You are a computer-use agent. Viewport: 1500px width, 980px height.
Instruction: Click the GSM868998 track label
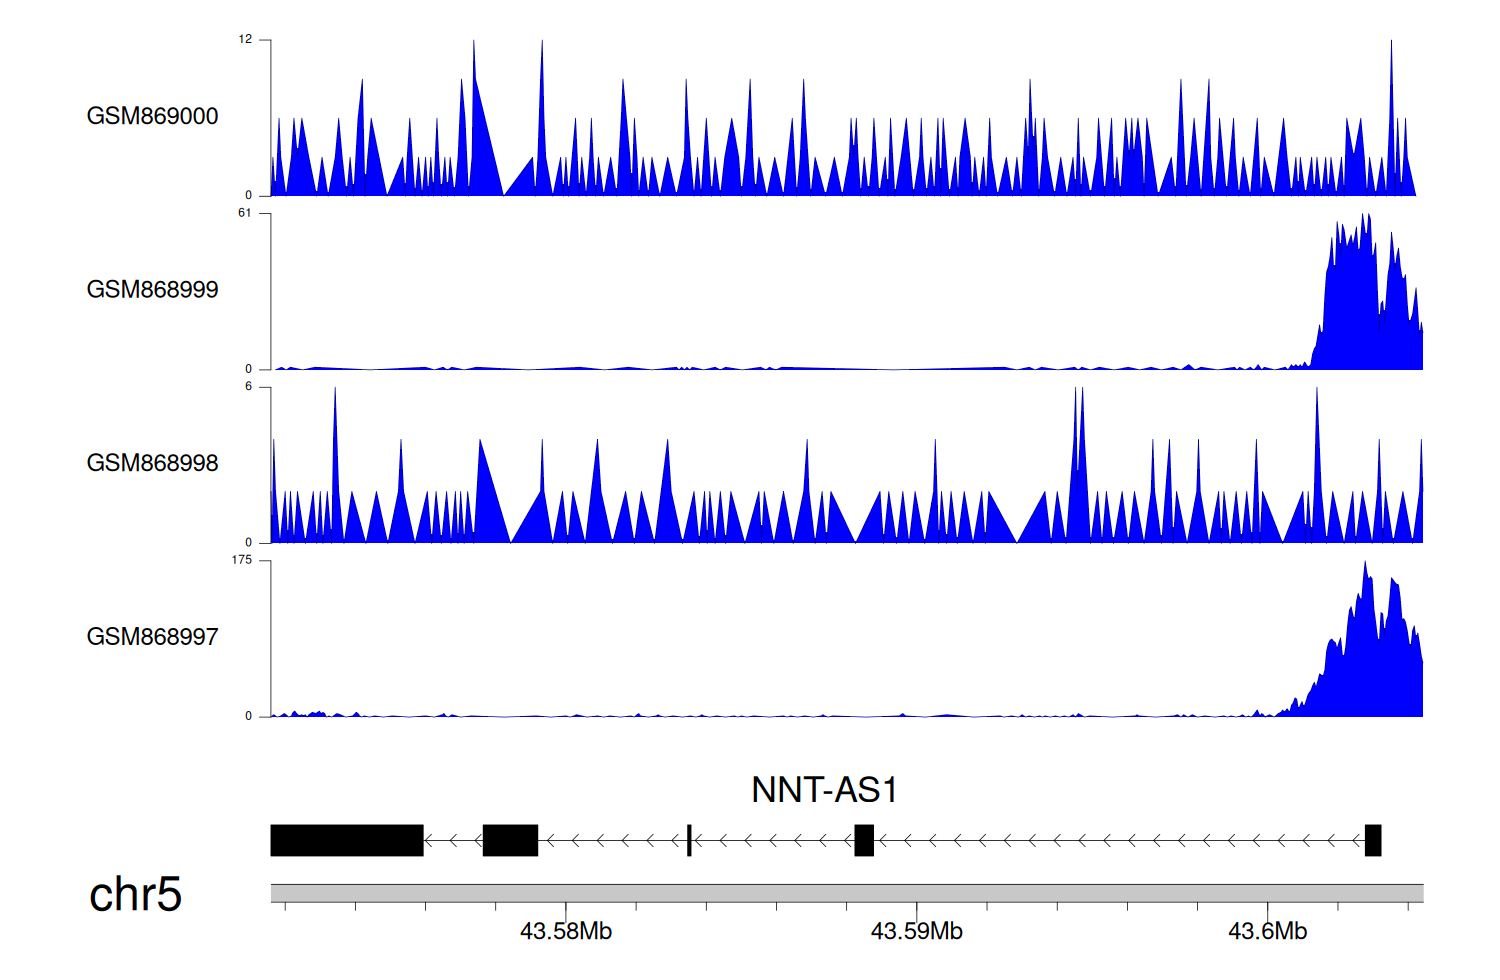click(x=152, y=463)
